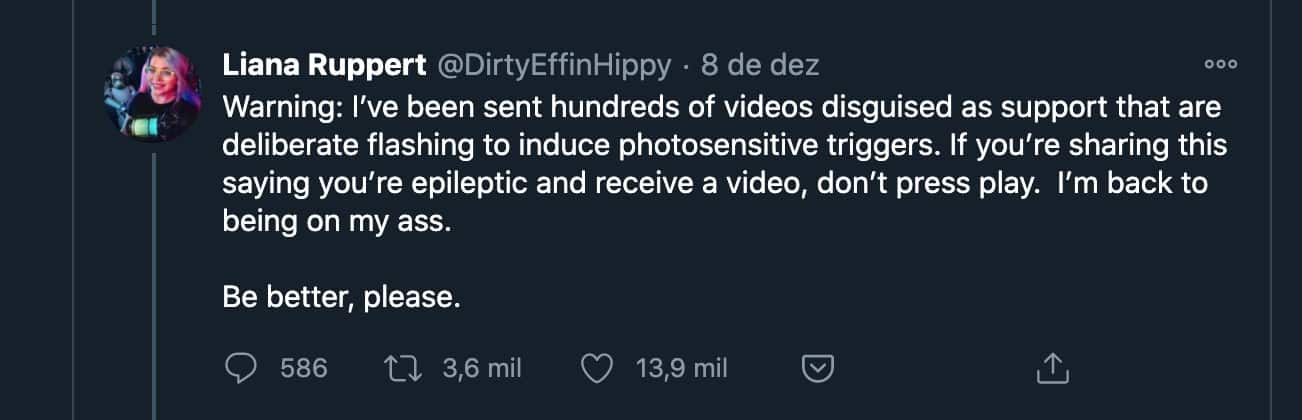Click the 13,9 mil likes count
Screen dimensions: 1302x420
point(681,369)
